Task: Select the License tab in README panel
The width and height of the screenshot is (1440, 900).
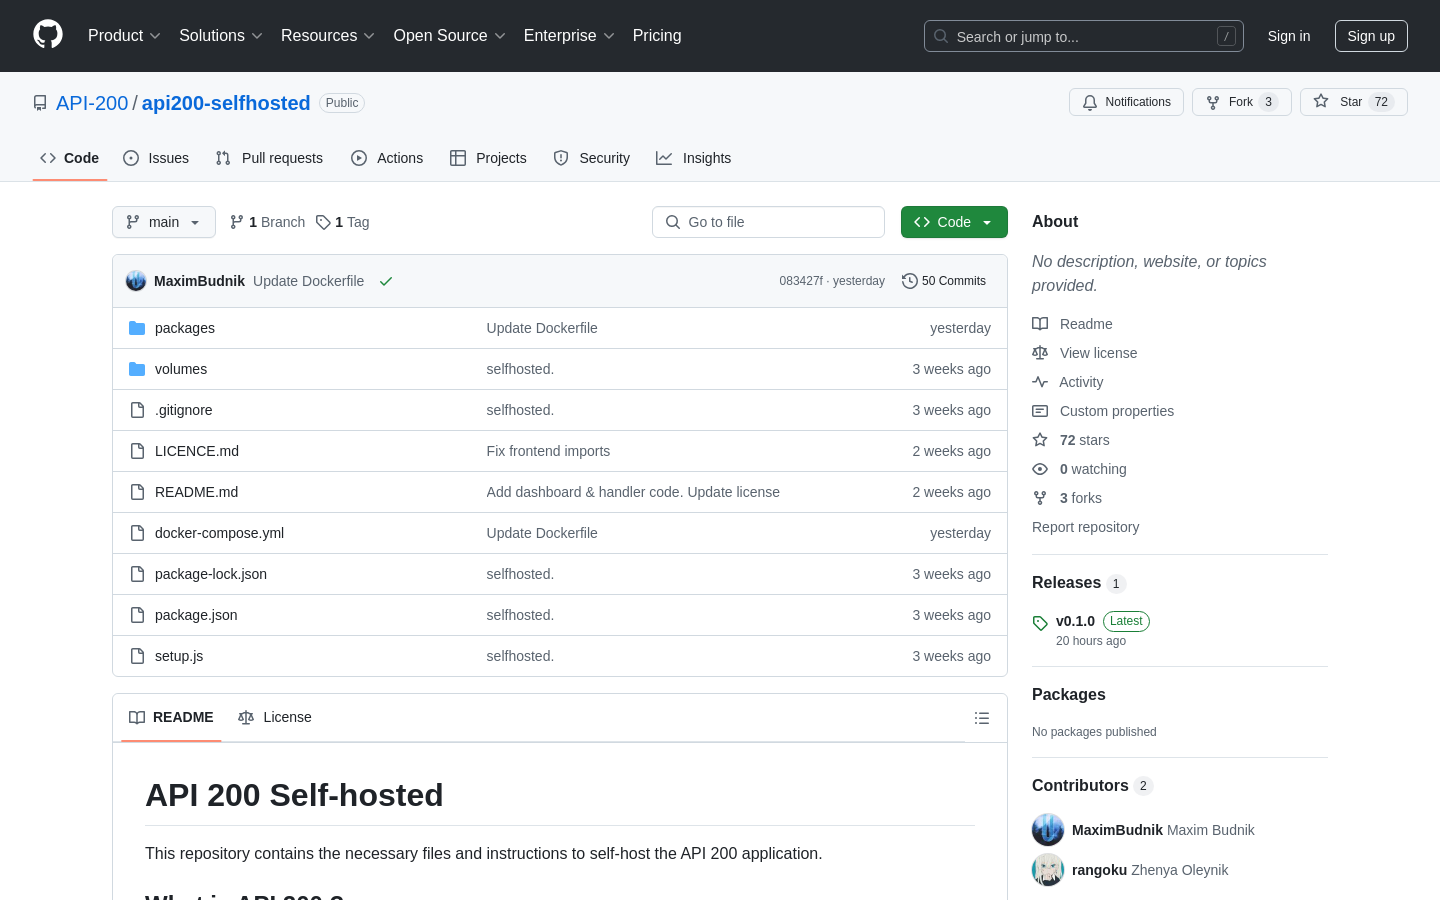Action: point(275,717)
